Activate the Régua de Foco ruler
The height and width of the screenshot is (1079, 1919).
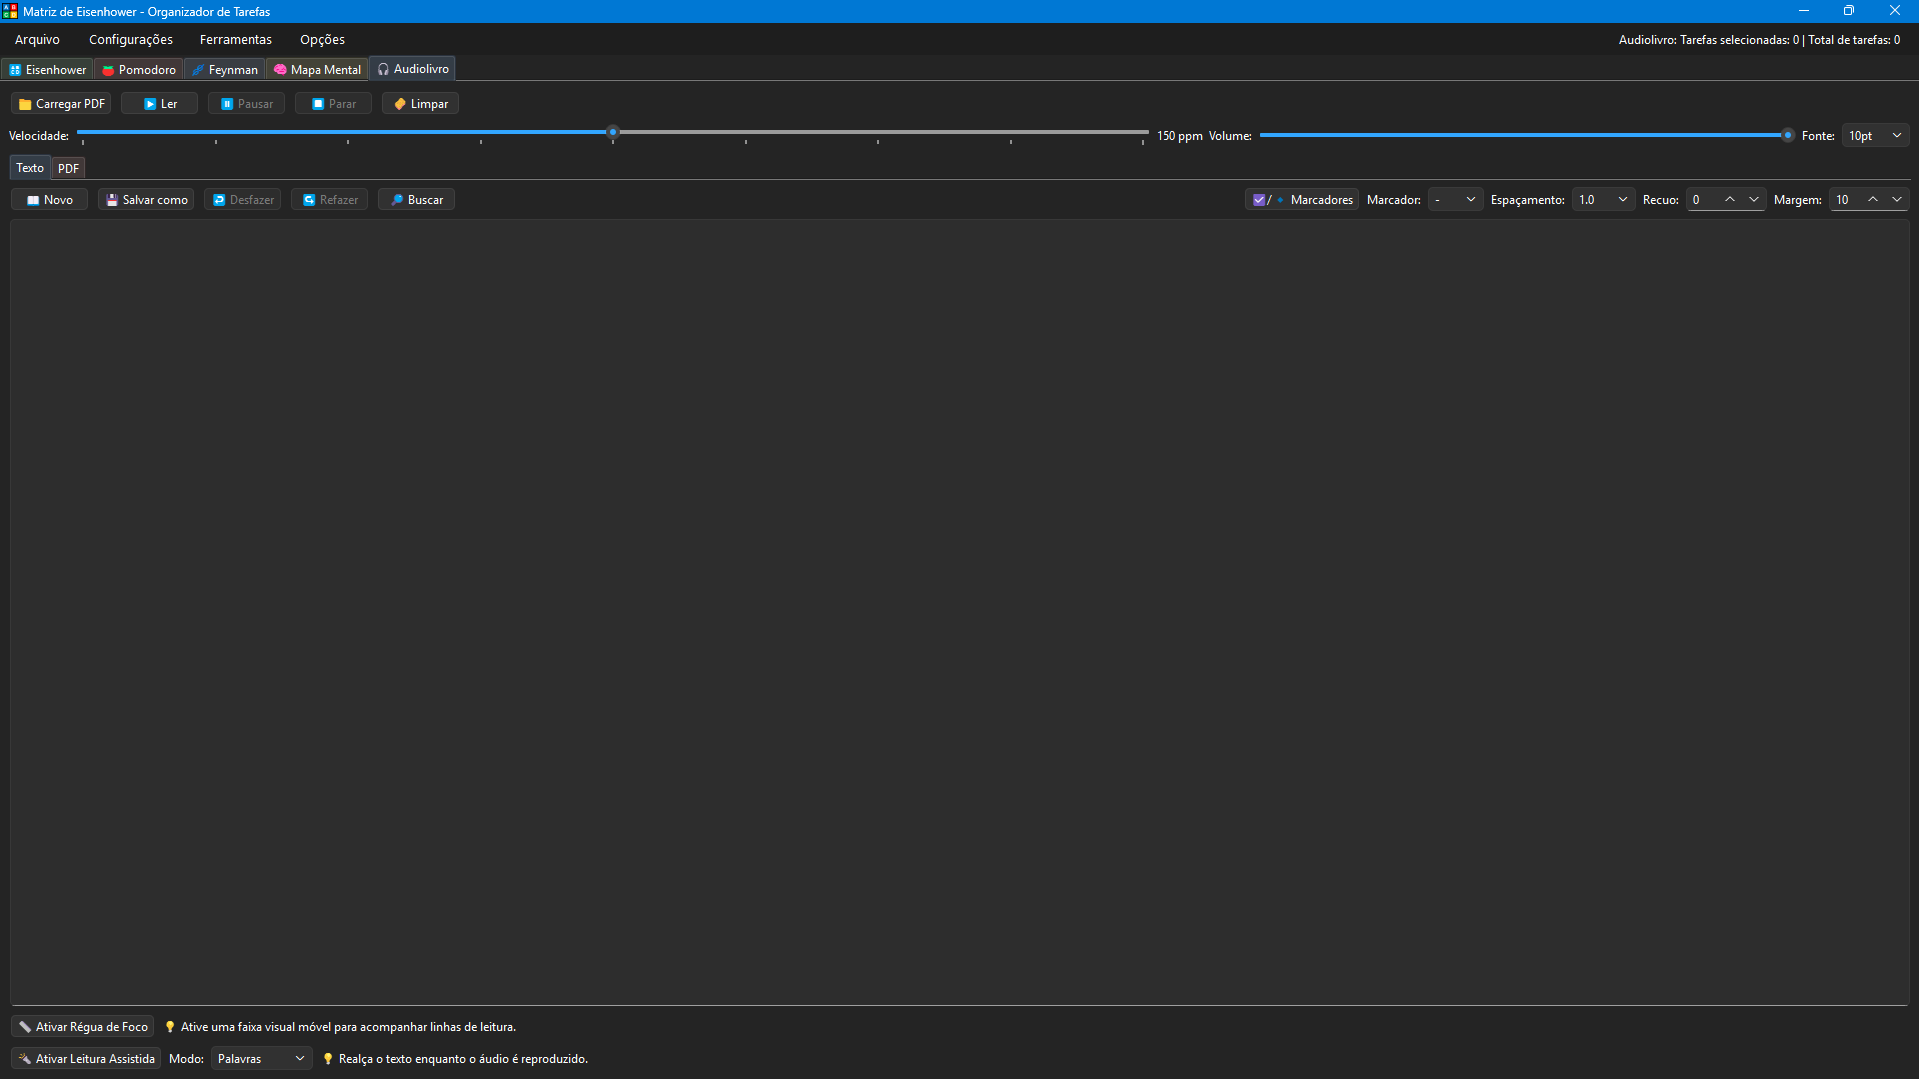[83, 1027]
